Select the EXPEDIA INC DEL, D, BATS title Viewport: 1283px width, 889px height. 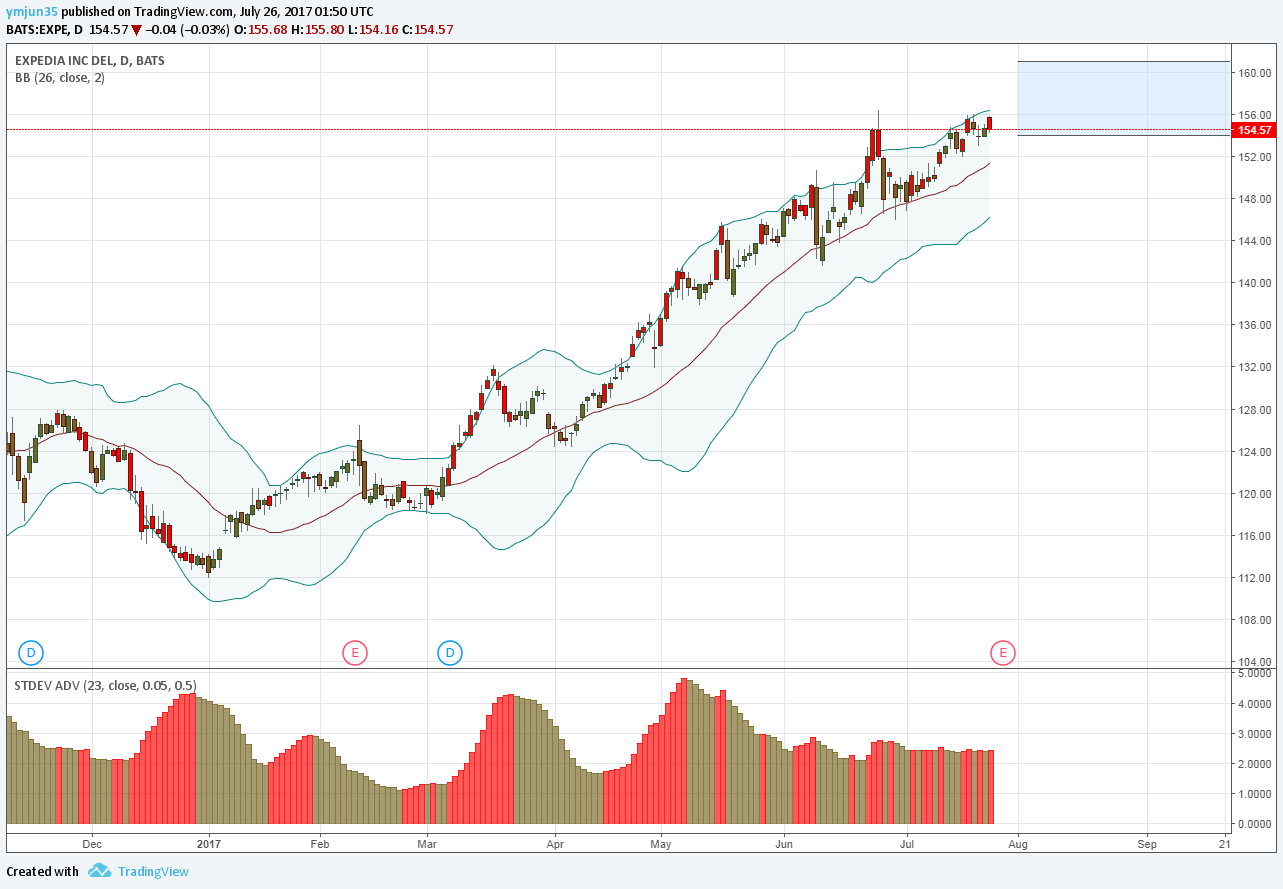point(90,61)
